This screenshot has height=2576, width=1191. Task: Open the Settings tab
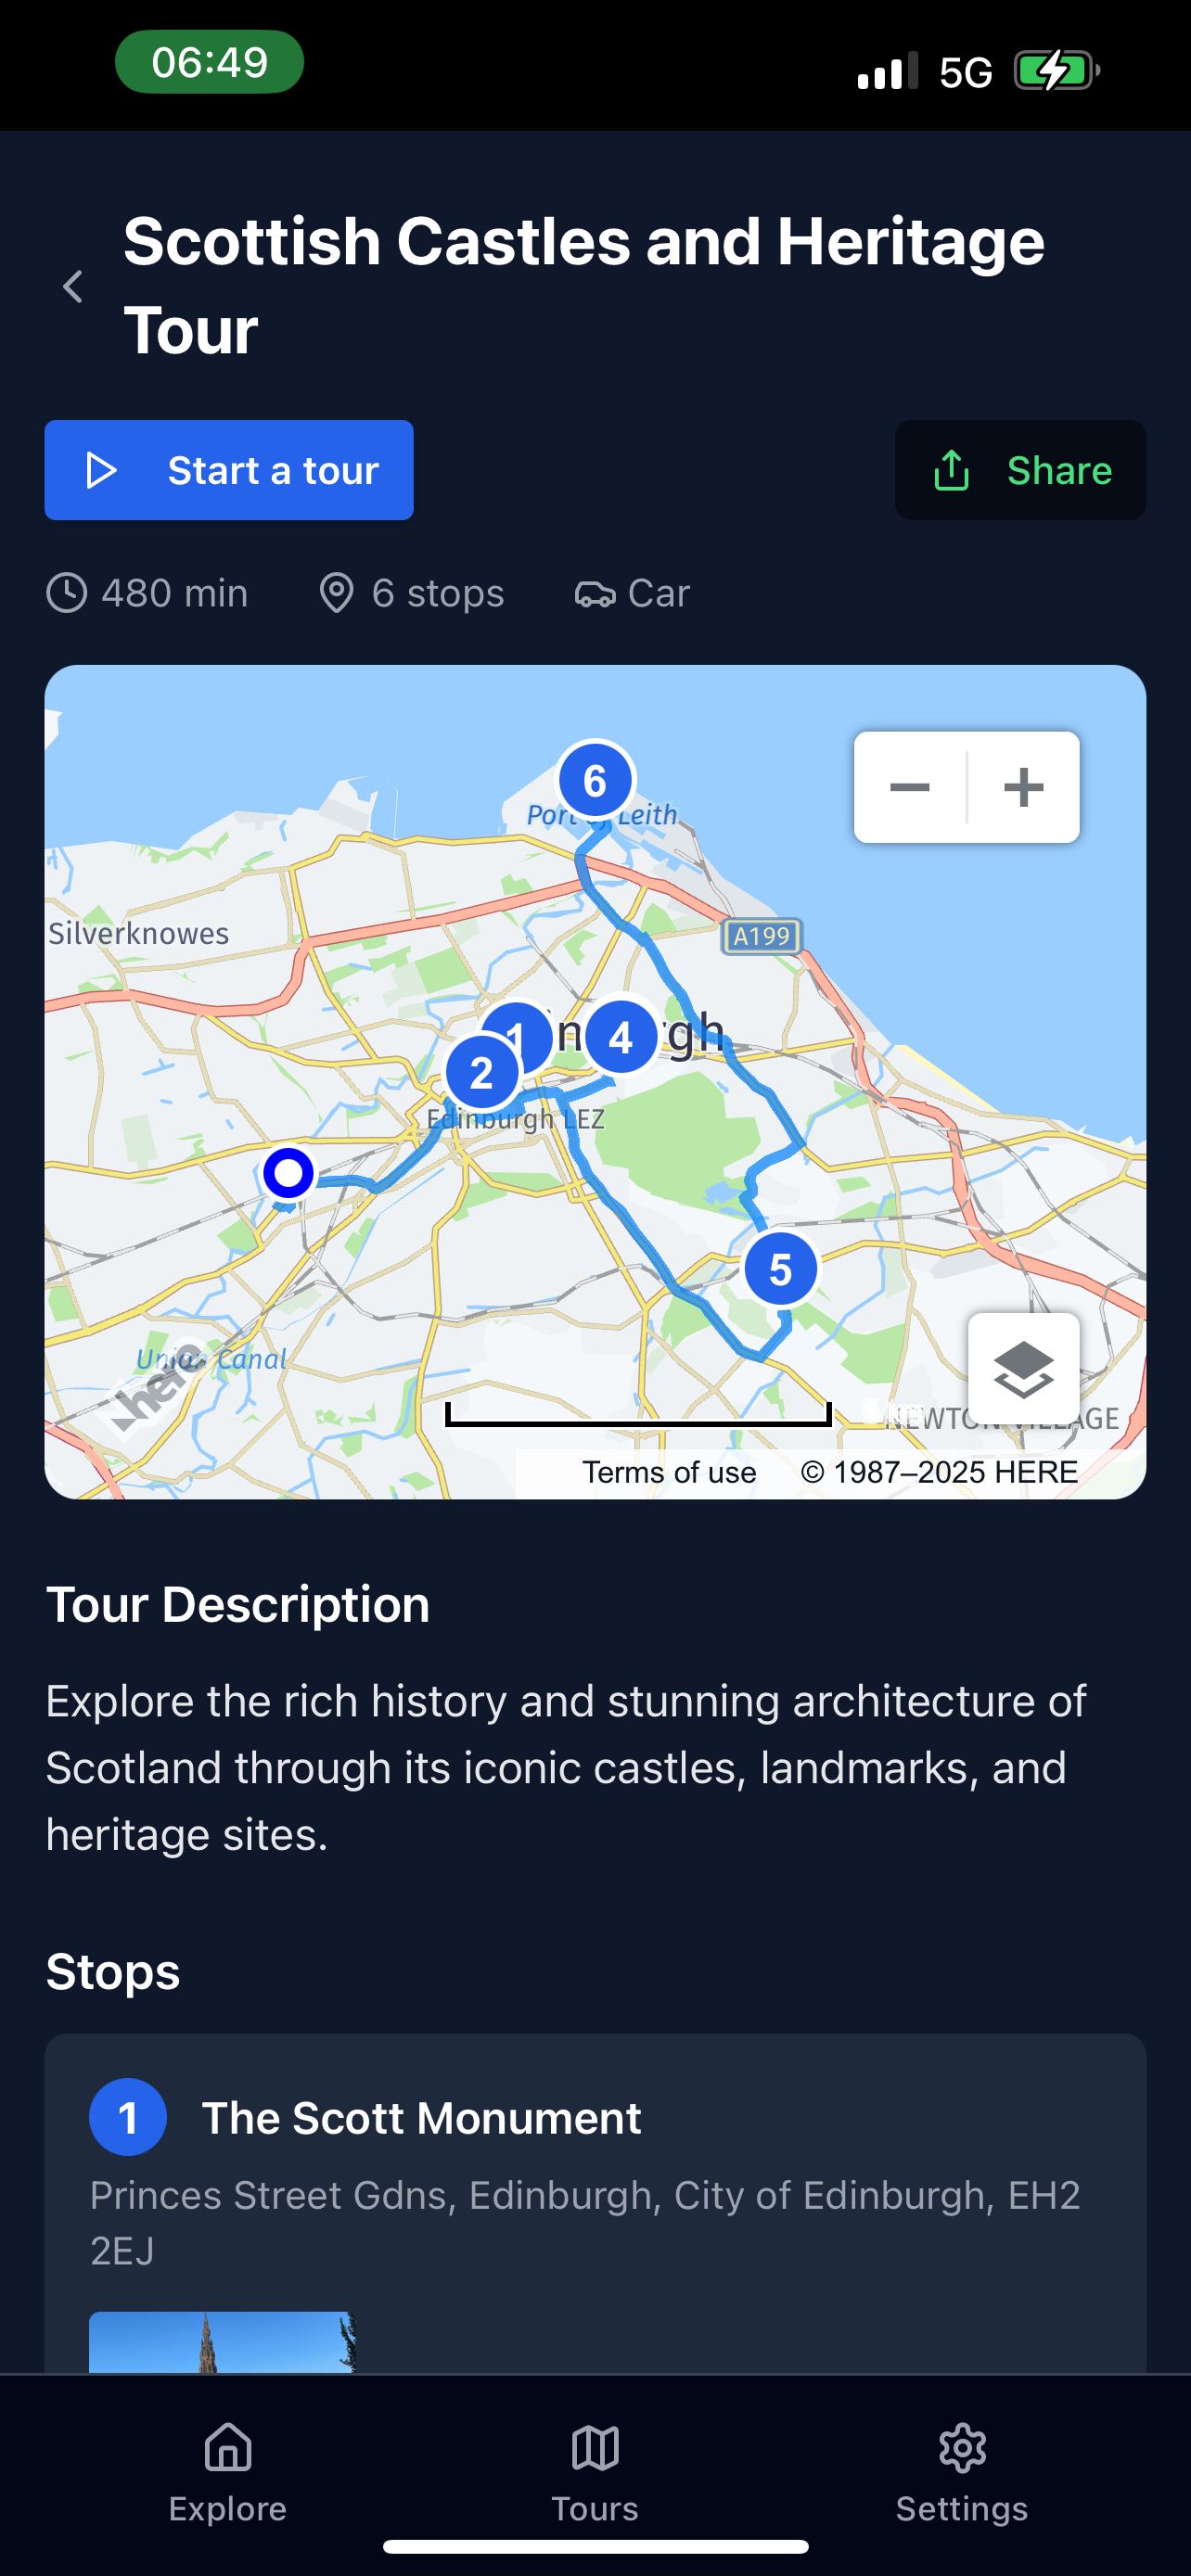(962, 2472)
